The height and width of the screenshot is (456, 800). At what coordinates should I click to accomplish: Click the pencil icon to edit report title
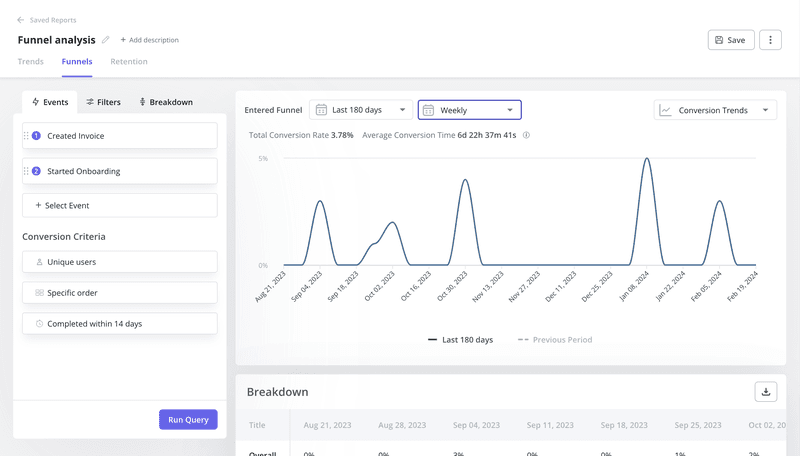[x=106, y=40]
